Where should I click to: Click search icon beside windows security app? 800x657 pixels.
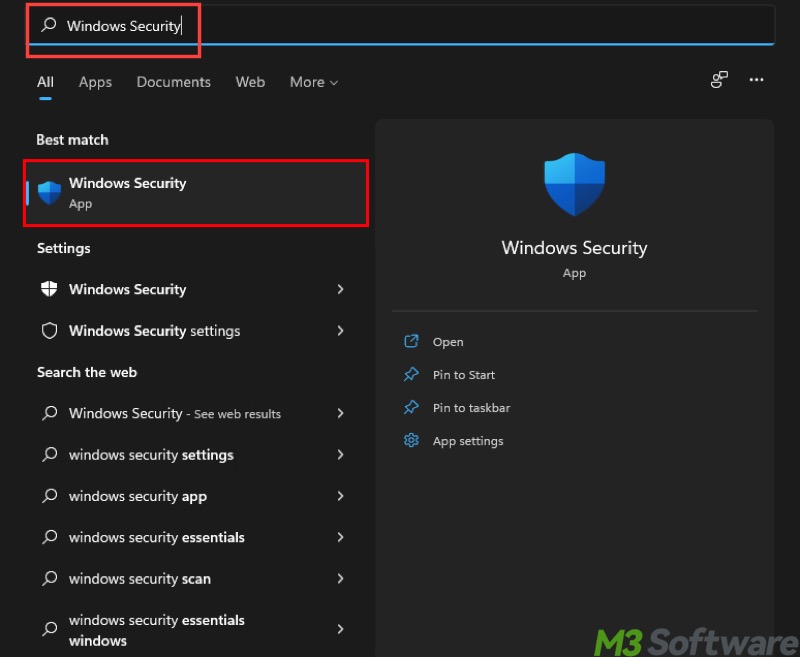point(49,495)
